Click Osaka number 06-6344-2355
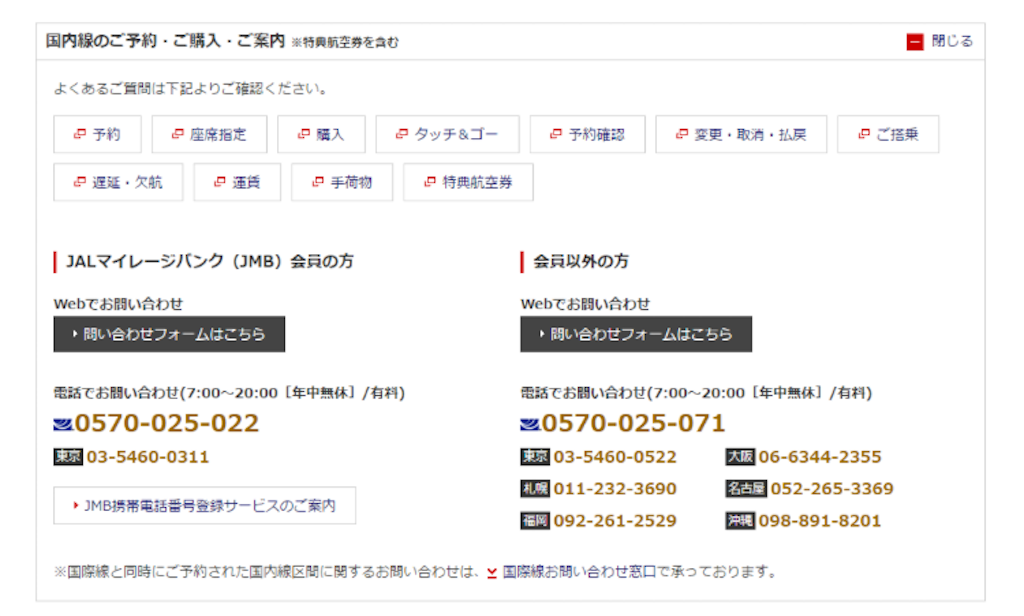The image size is (1024, 616). click(820, 457)
